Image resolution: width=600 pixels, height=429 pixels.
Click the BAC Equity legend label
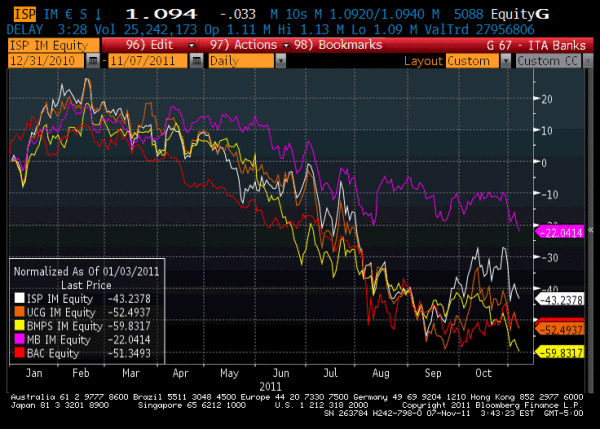(53, 353)
